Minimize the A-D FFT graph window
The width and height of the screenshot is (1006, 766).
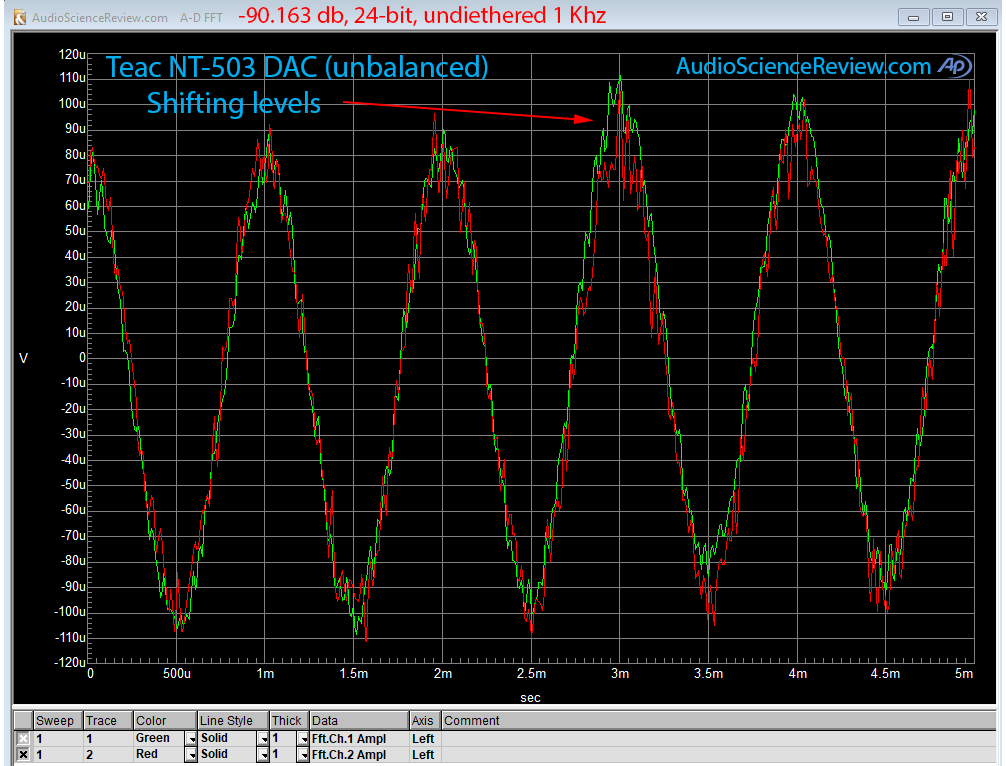click(x=914, y=17)
